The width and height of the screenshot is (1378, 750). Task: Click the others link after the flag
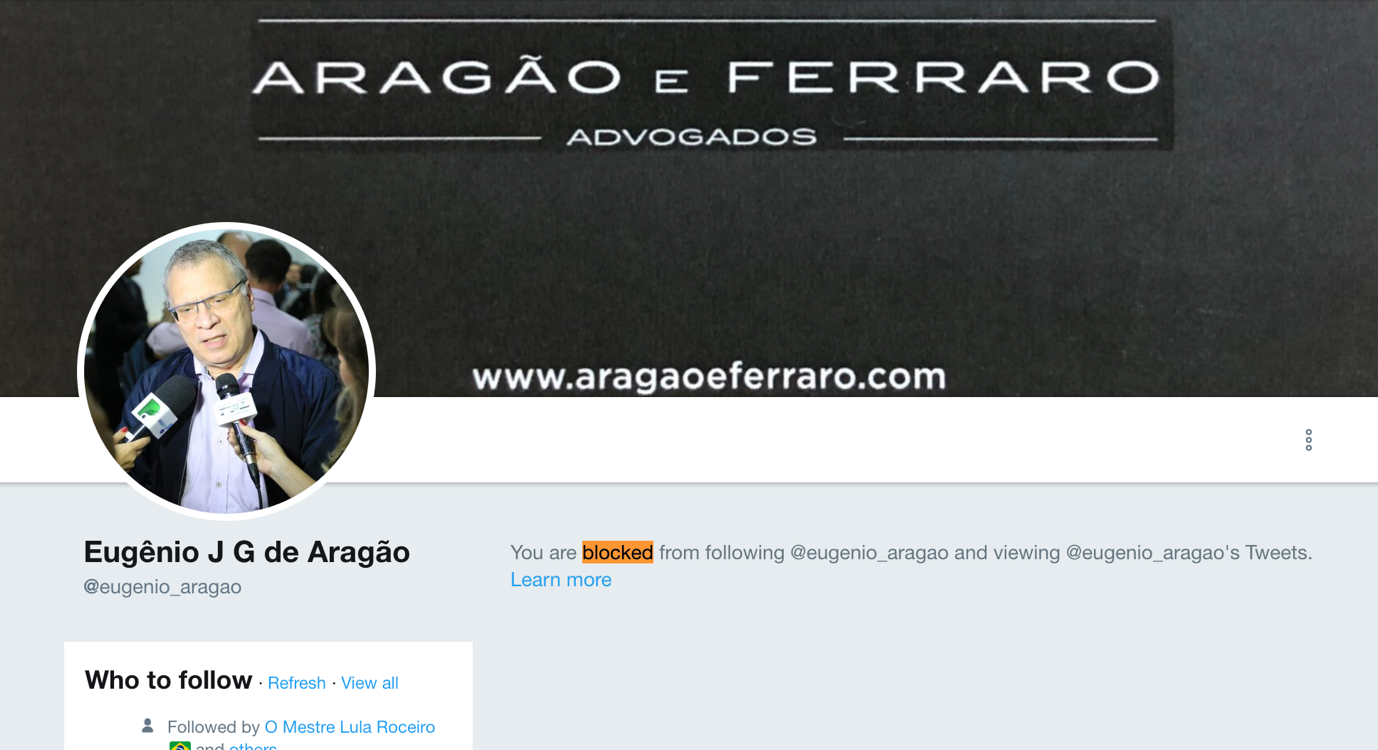[x=253, y=745]
